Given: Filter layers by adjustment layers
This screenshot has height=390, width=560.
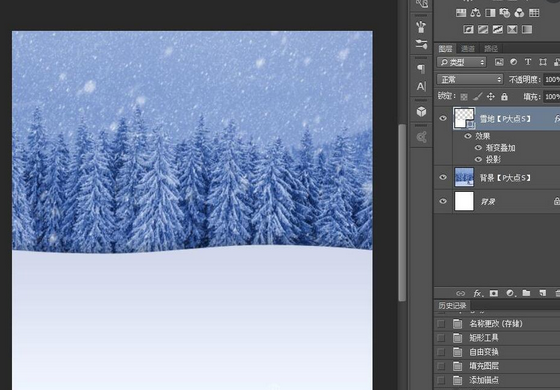Looking at the screenshot, I should pyautogui.click(x=514, y=62).
